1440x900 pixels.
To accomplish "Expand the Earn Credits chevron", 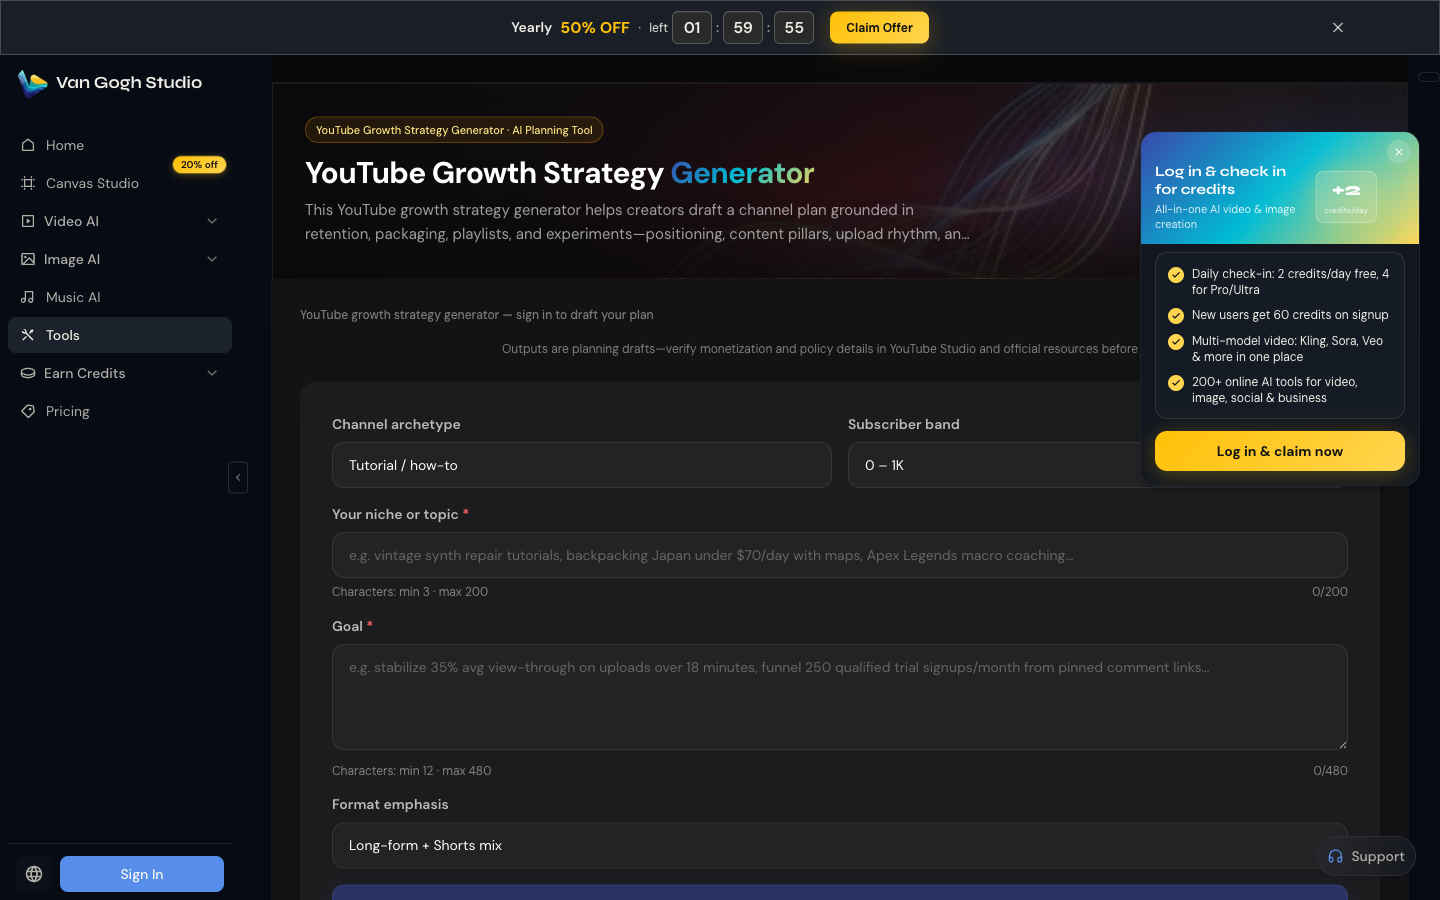I will click(212, 373).
